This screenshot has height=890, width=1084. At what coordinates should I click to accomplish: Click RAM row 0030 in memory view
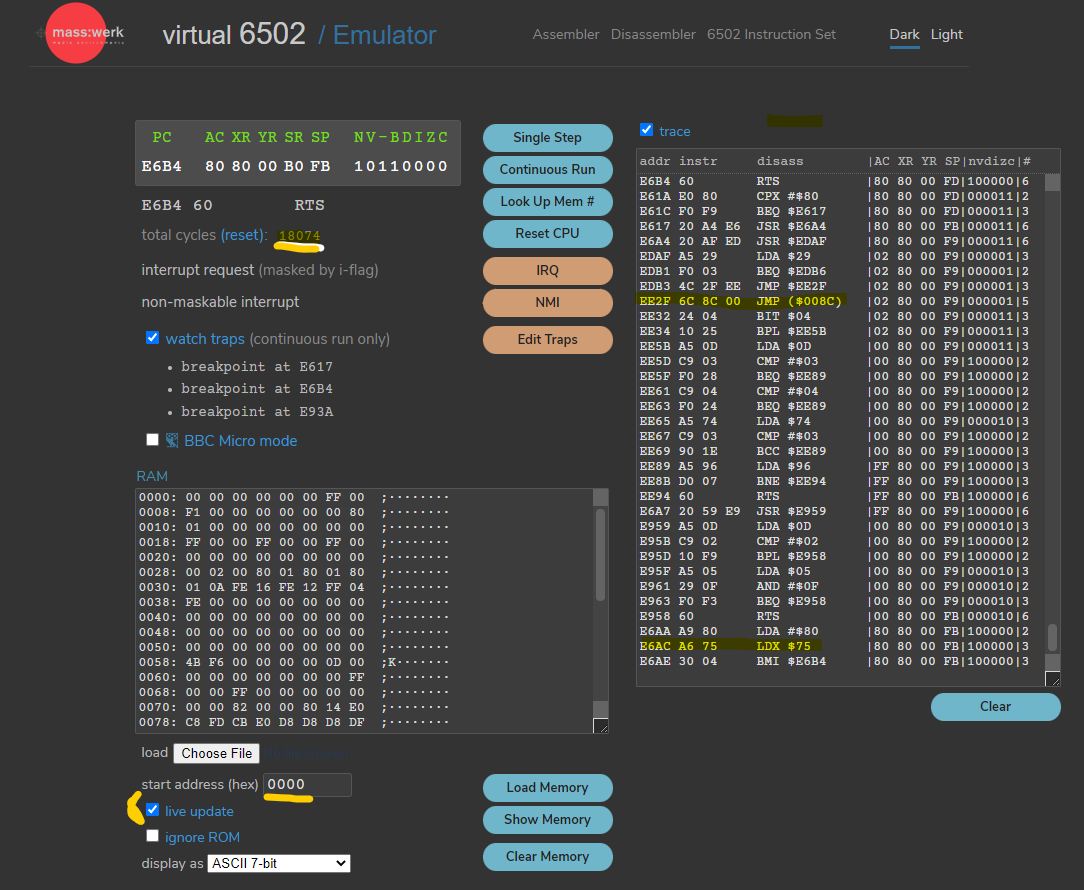(294, 587)
